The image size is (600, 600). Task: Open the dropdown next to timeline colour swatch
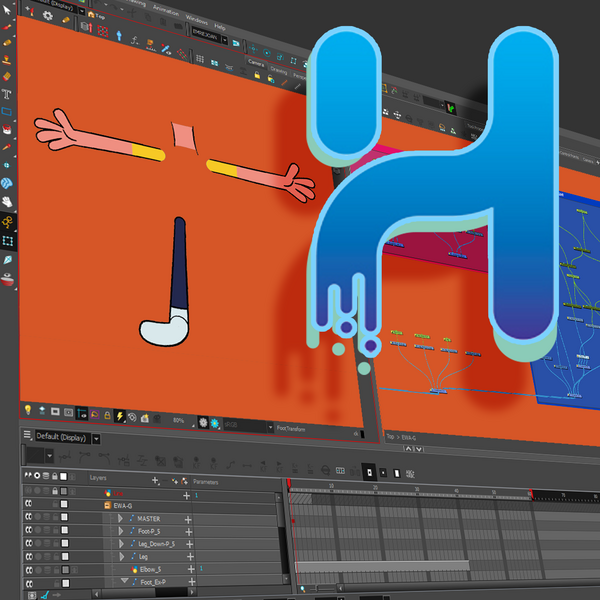click(49, 456)
